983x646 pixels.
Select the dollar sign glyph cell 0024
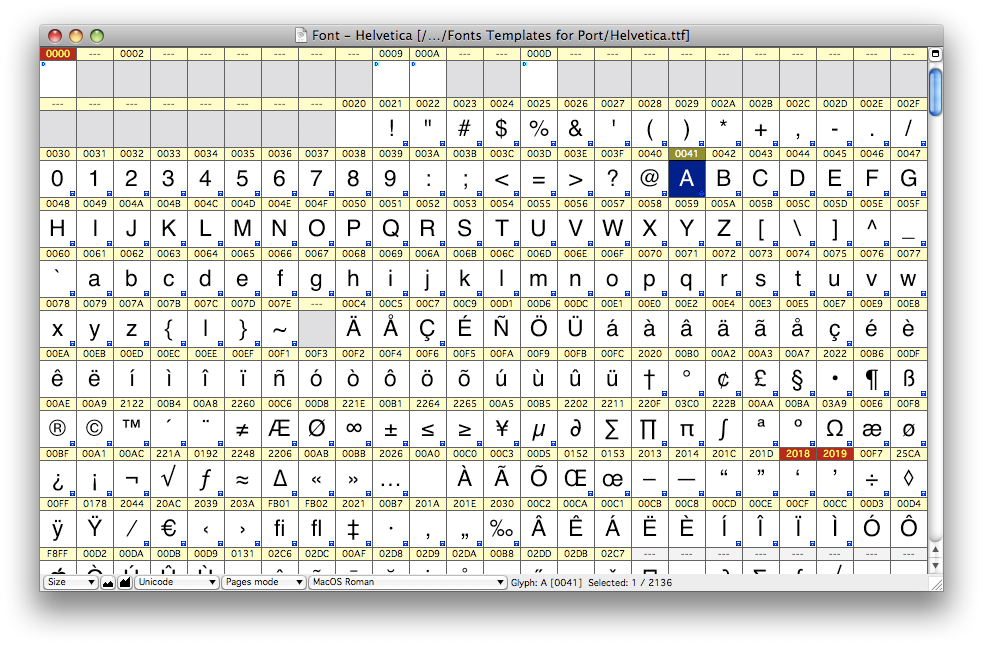pyautogui.click(x=502, y=129)
